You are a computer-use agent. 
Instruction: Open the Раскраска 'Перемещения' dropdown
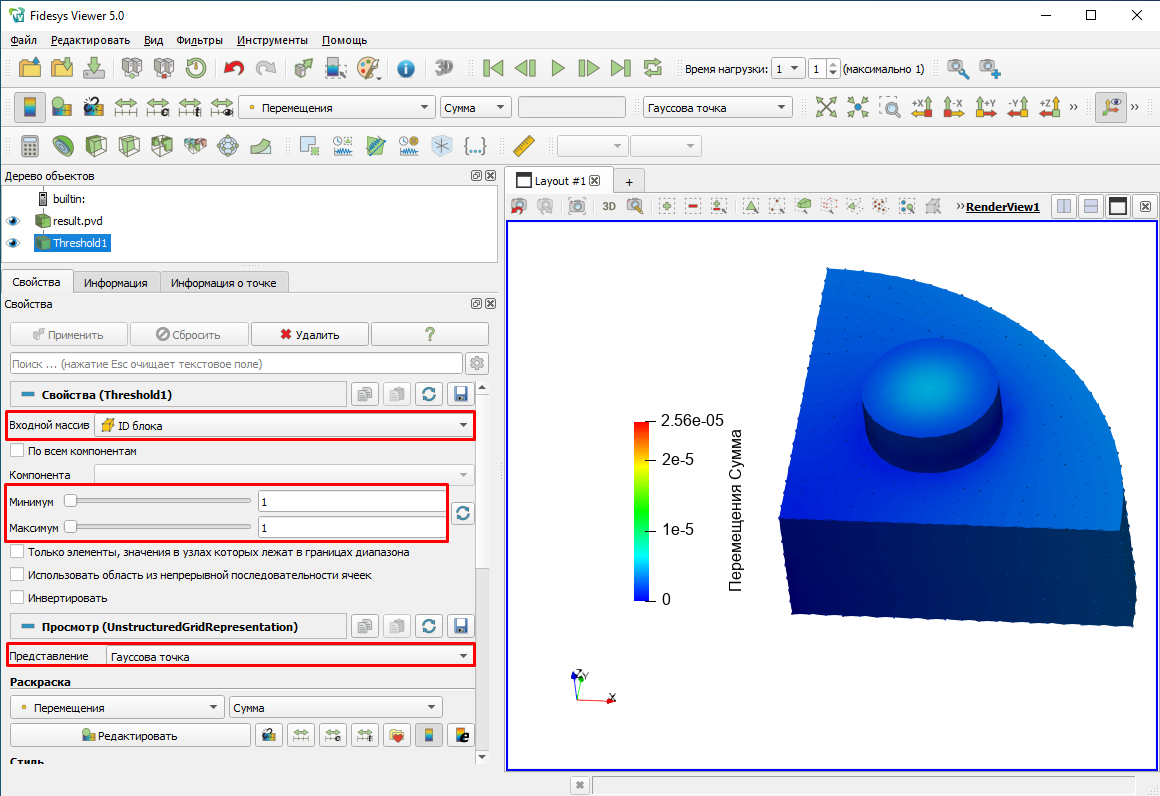(x=117, y=707)
